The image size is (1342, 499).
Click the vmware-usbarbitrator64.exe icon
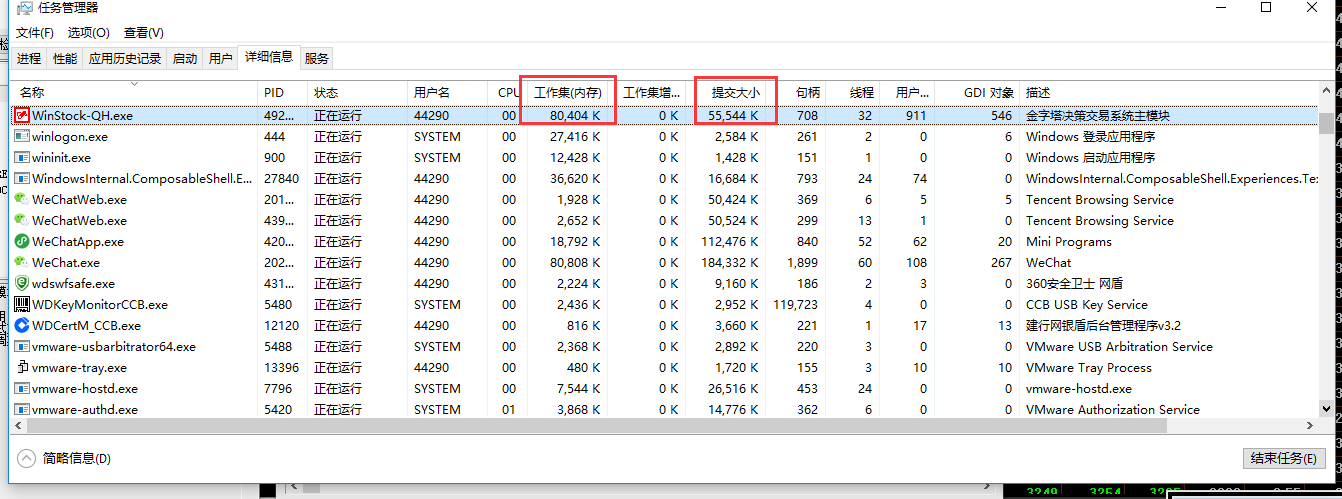(22, 346)
